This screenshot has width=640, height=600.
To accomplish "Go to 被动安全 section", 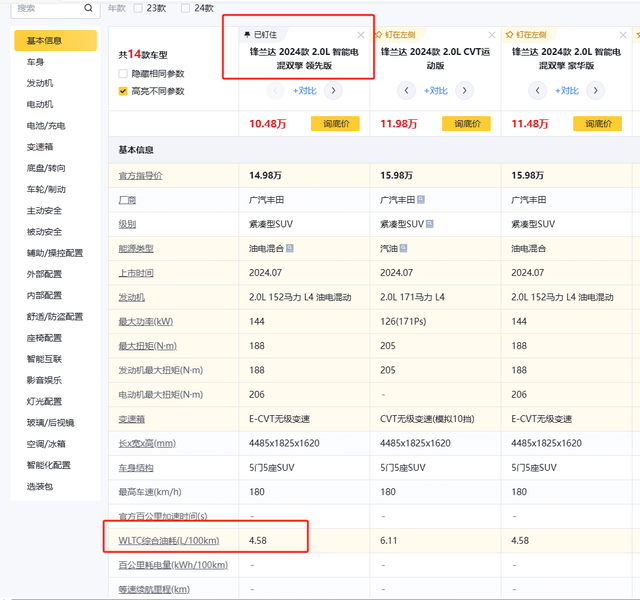I will [44, 232].
